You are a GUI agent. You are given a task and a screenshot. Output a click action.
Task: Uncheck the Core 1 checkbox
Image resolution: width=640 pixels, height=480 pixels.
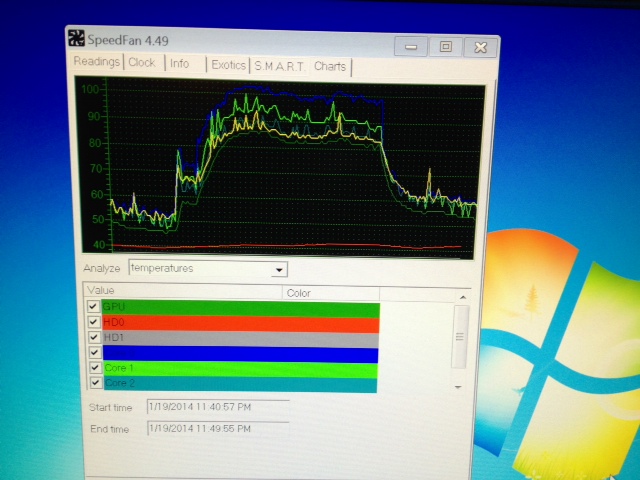point(95,367)
